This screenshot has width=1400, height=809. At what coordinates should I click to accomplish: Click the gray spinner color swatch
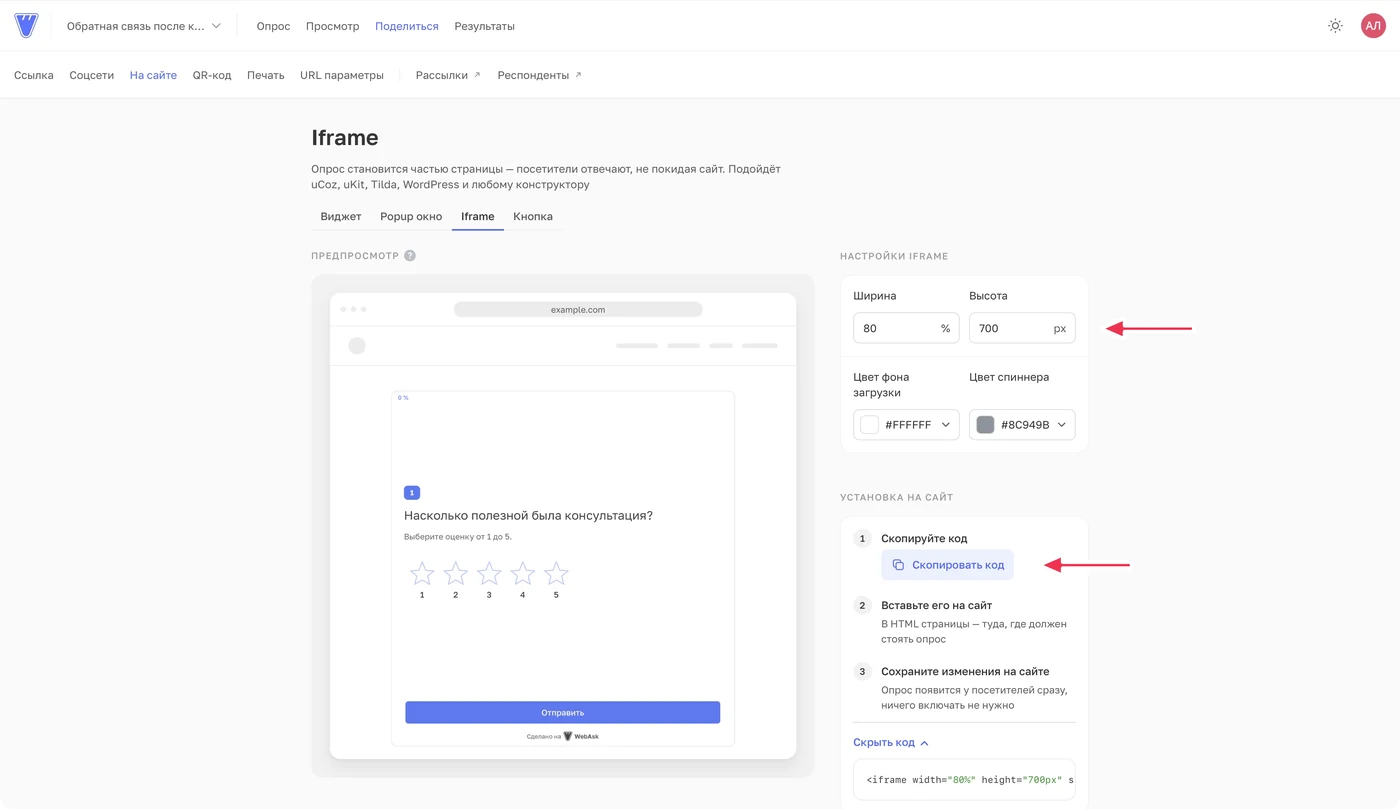(x=985, y=425)
